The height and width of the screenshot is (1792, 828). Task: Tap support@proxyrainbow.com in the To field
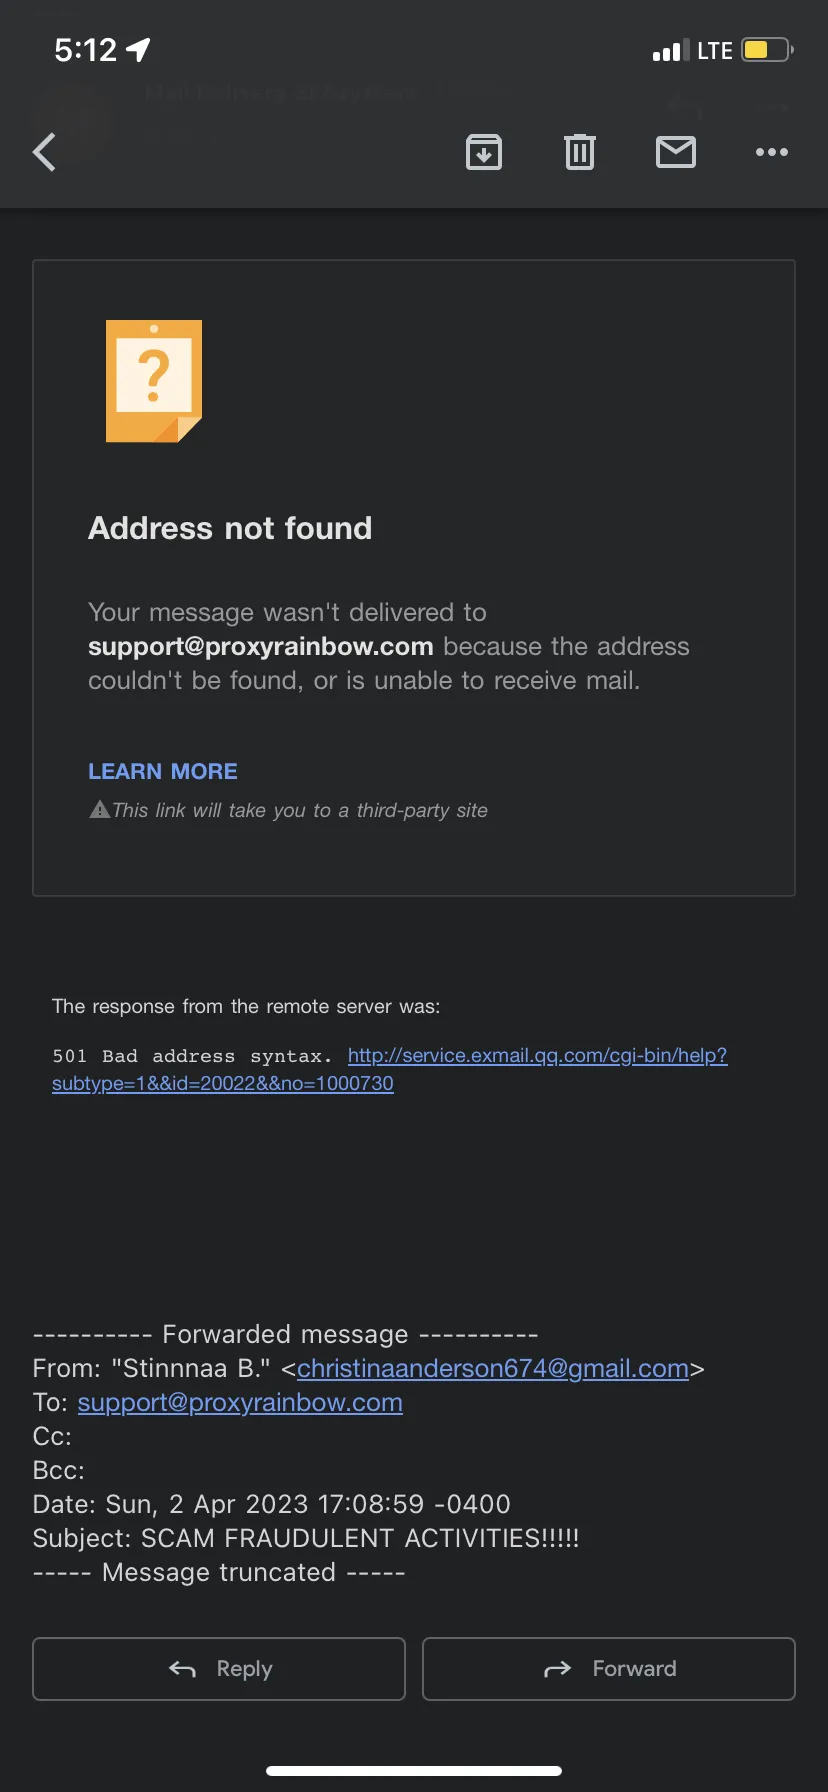point(240,1402)
